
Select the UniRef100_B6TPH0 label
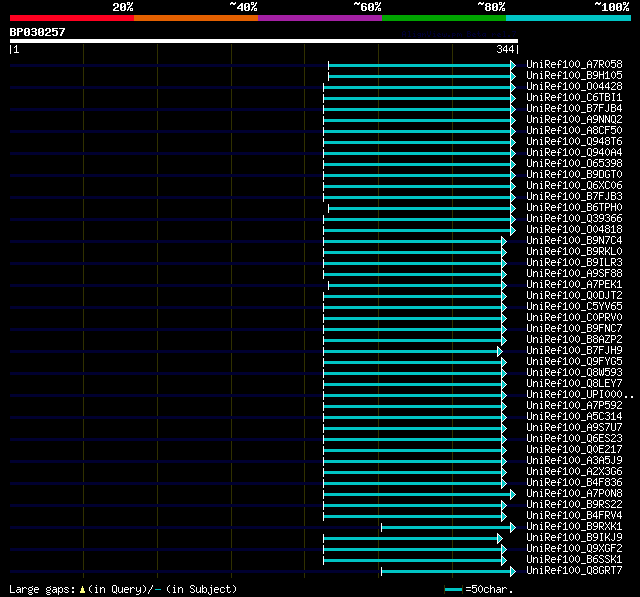pos(574,208)
